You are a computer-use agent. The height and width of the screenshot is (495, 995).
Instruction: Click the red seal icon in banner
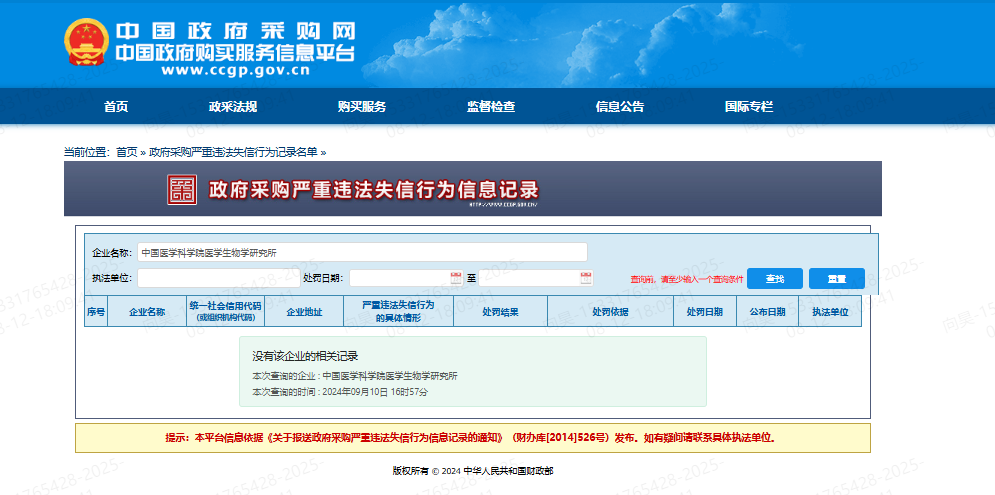tap(182, 190)
